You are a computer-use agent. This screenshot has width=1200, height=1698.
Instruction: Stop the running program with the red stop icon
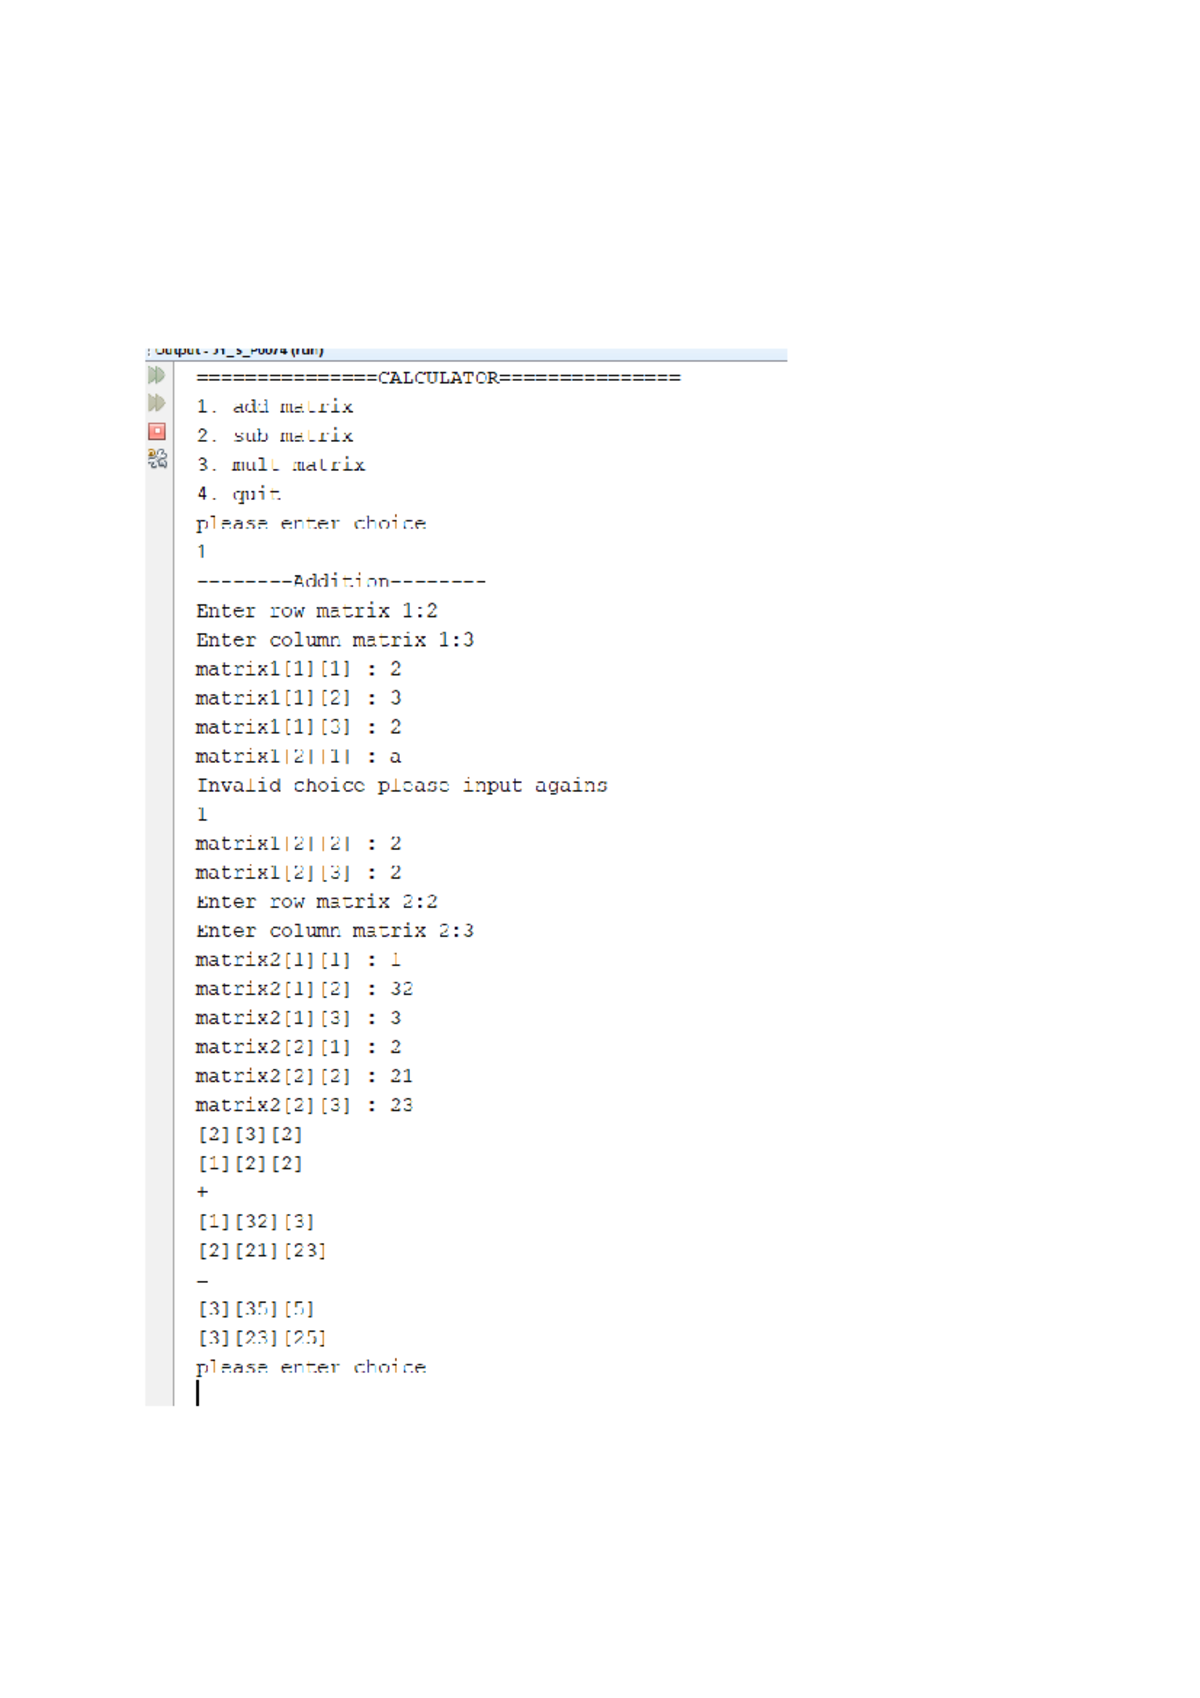[x=157, y=431]
